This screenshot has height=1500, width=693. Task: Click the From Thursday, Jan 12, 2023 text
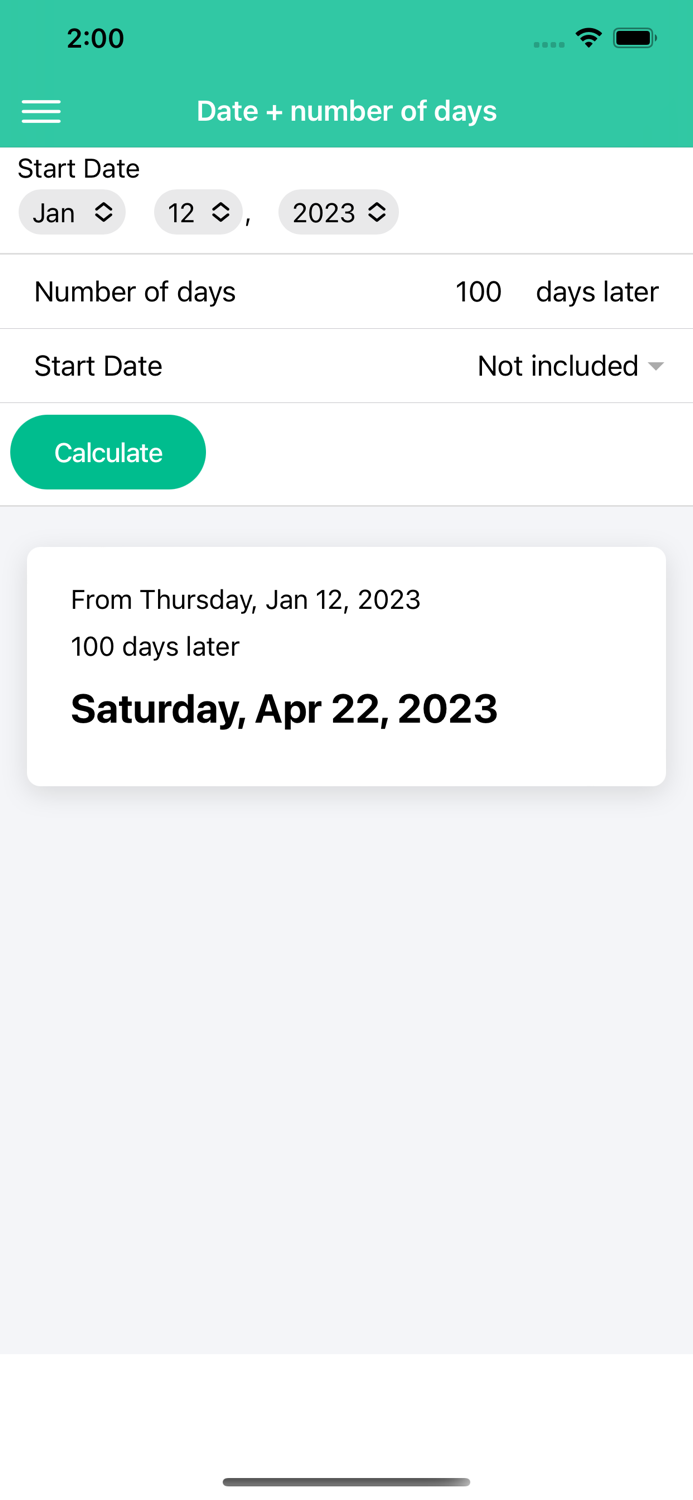coord(245,600)
